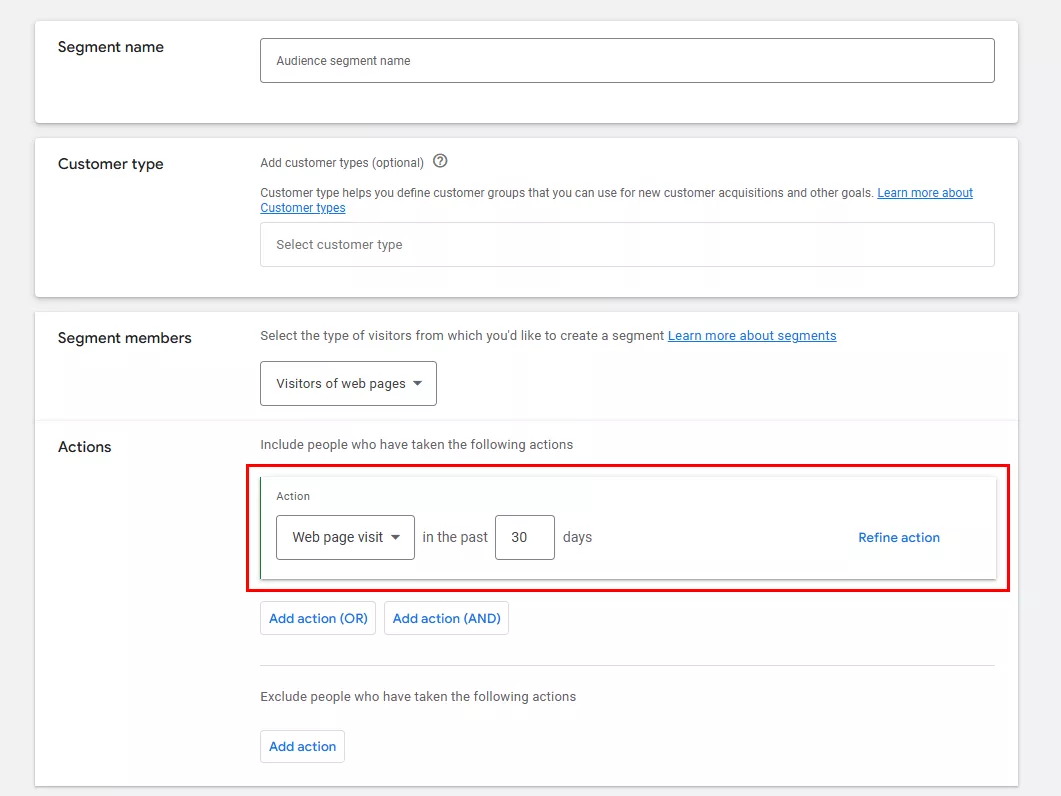Screen dimensions: 1061x796
Task: Open Learn more about Customer types link
Action: (x=924, y=193)
